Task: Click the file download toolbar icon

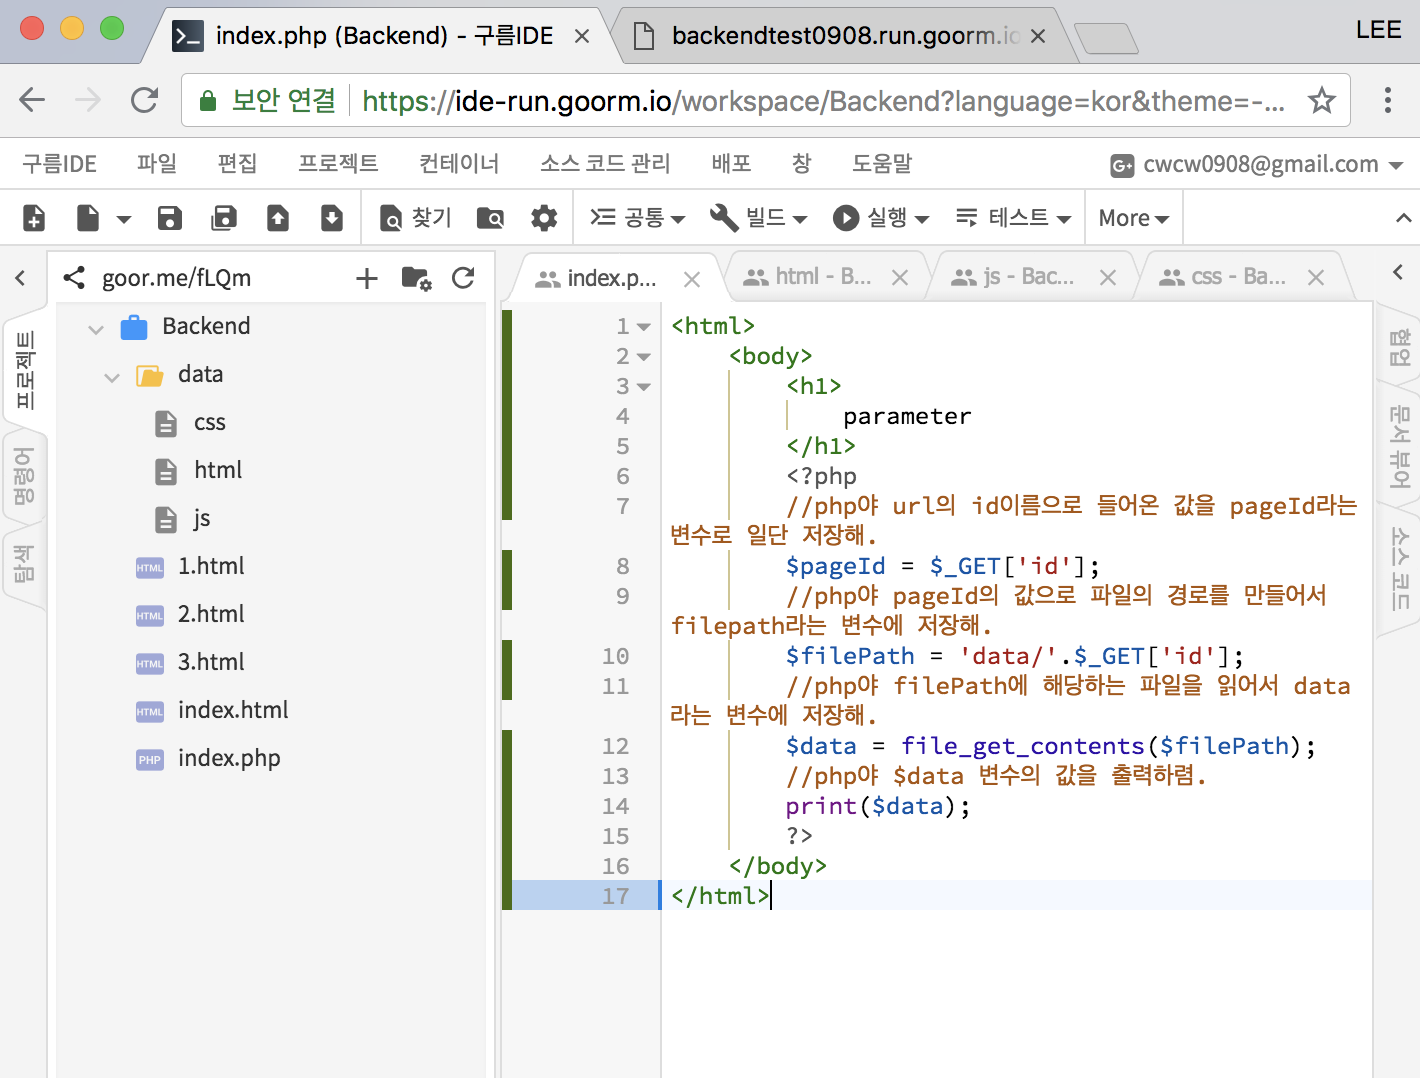Action: click(332, 217)
